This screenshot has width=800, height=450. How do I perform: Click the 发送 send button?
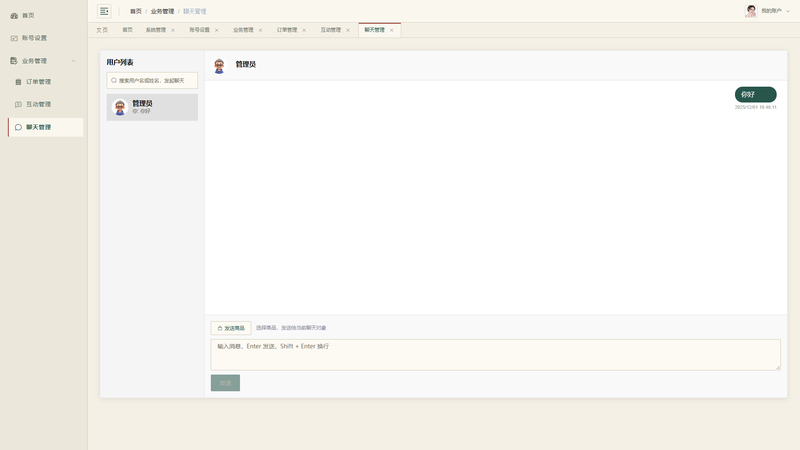coord(225,383)
